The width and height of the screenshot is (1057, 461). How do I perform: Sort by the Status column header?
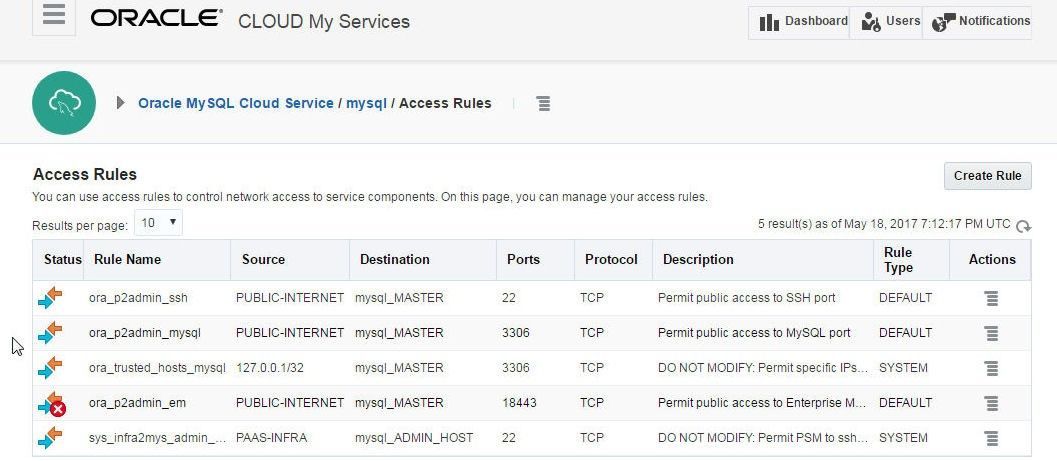pyautogui.click(x=63, y=259)
